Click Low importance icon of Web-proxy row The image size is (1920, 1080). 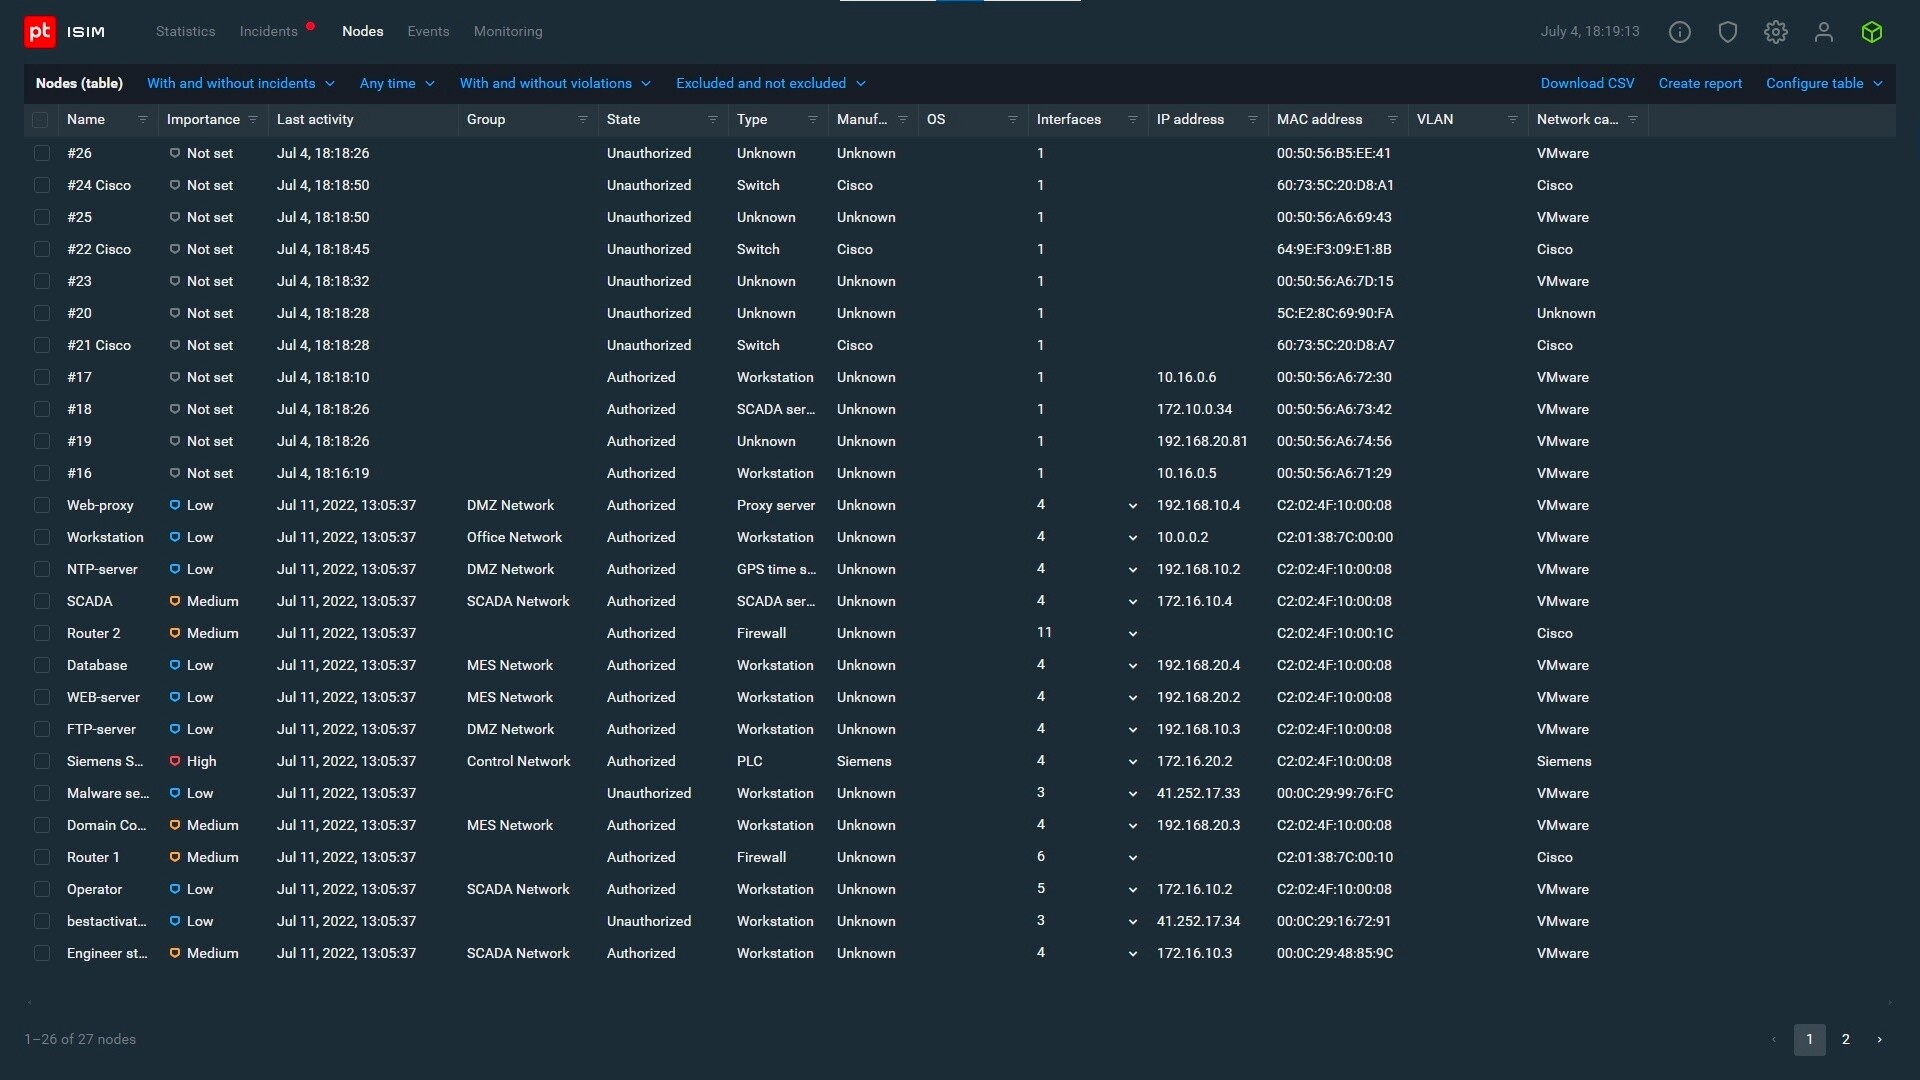[175, 505]
